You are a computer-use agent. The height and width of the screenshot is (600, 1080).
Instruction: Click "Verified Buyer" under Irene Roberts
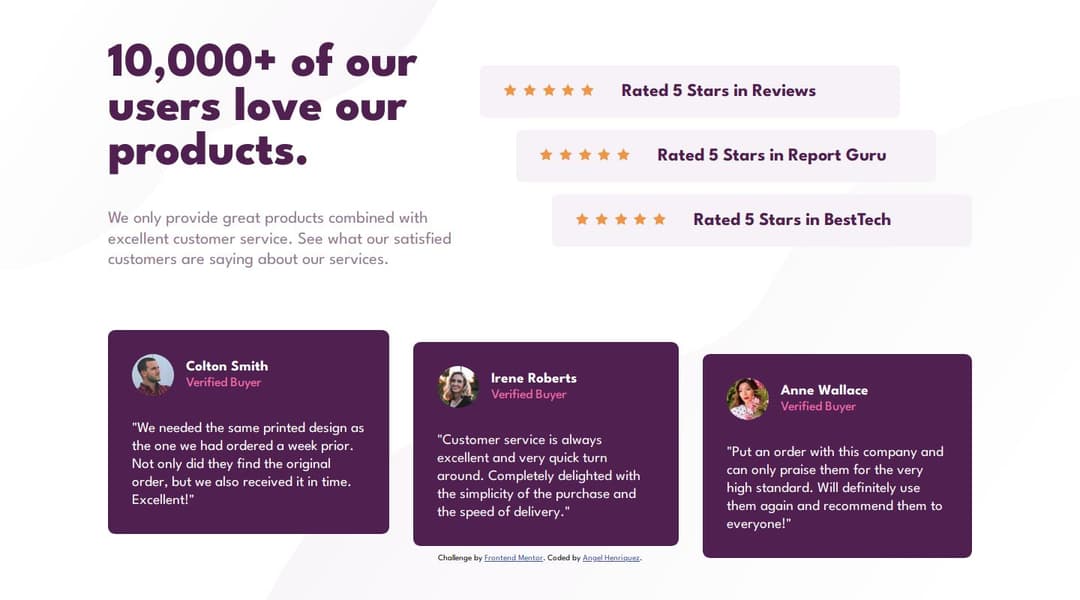coord(528,395)
